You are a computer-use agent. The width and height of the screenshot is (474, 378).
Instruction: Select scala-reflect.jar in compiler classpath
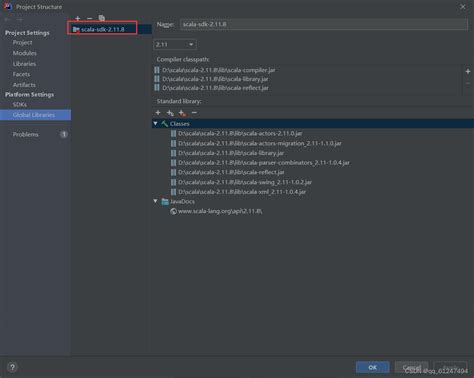tap(215, 88)
